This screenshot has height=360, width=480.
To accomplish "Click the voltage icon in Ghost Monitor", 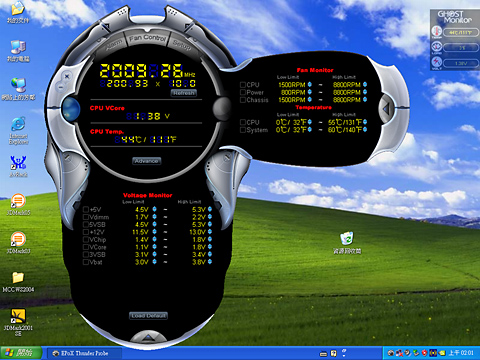I will (437, 62).
